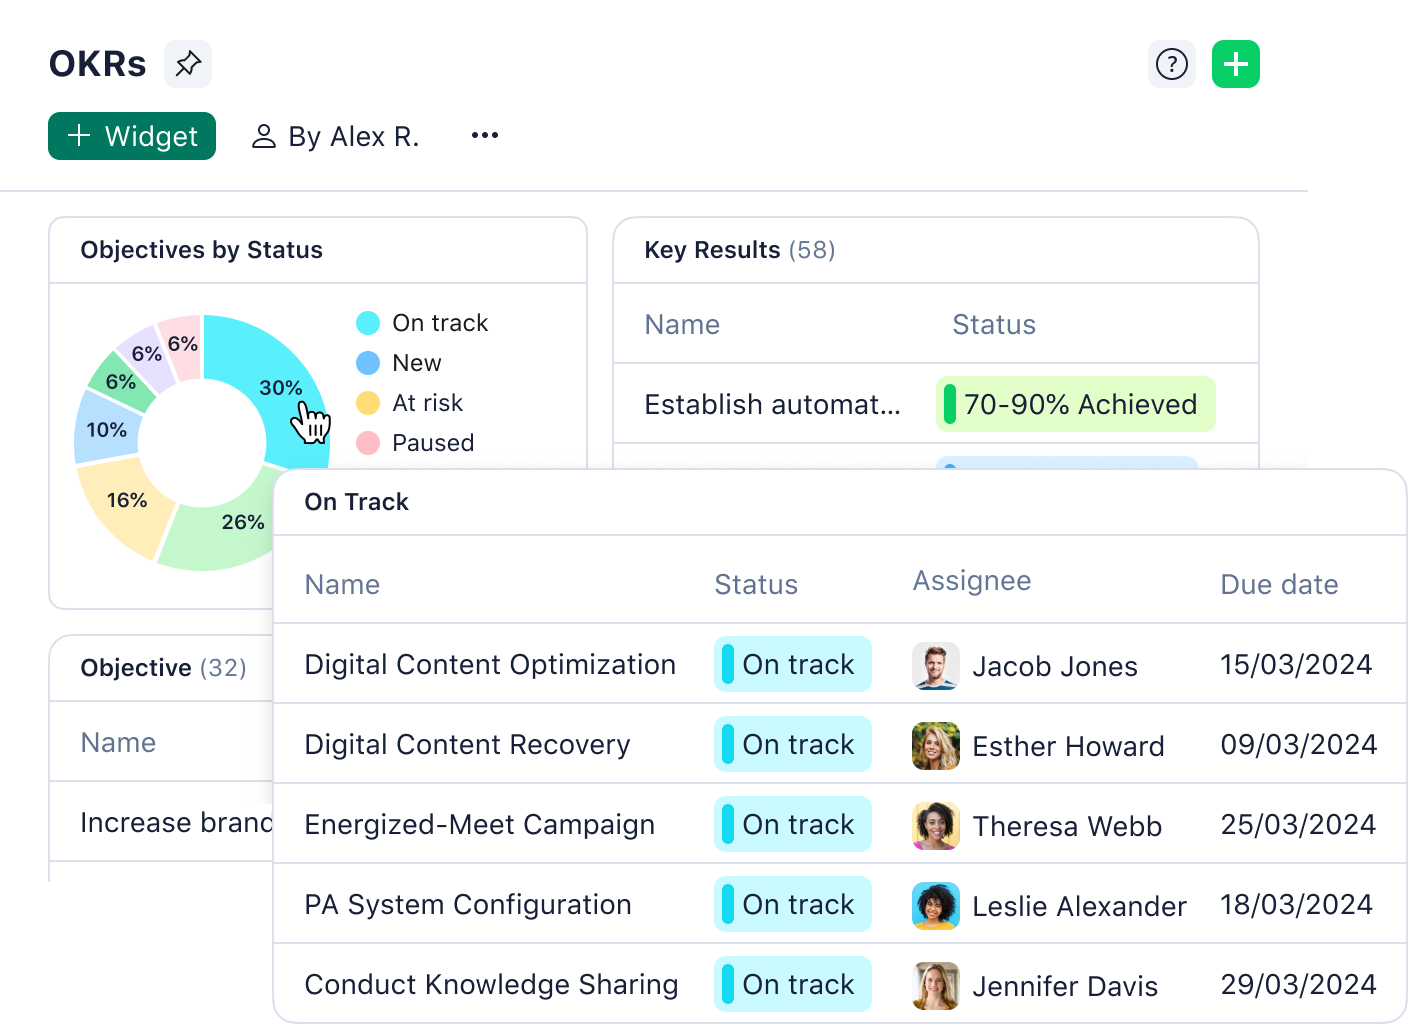Pin the OKRs dashboard
Viewport: 1408px width, 1024px height.
click(x=187, y=63)
